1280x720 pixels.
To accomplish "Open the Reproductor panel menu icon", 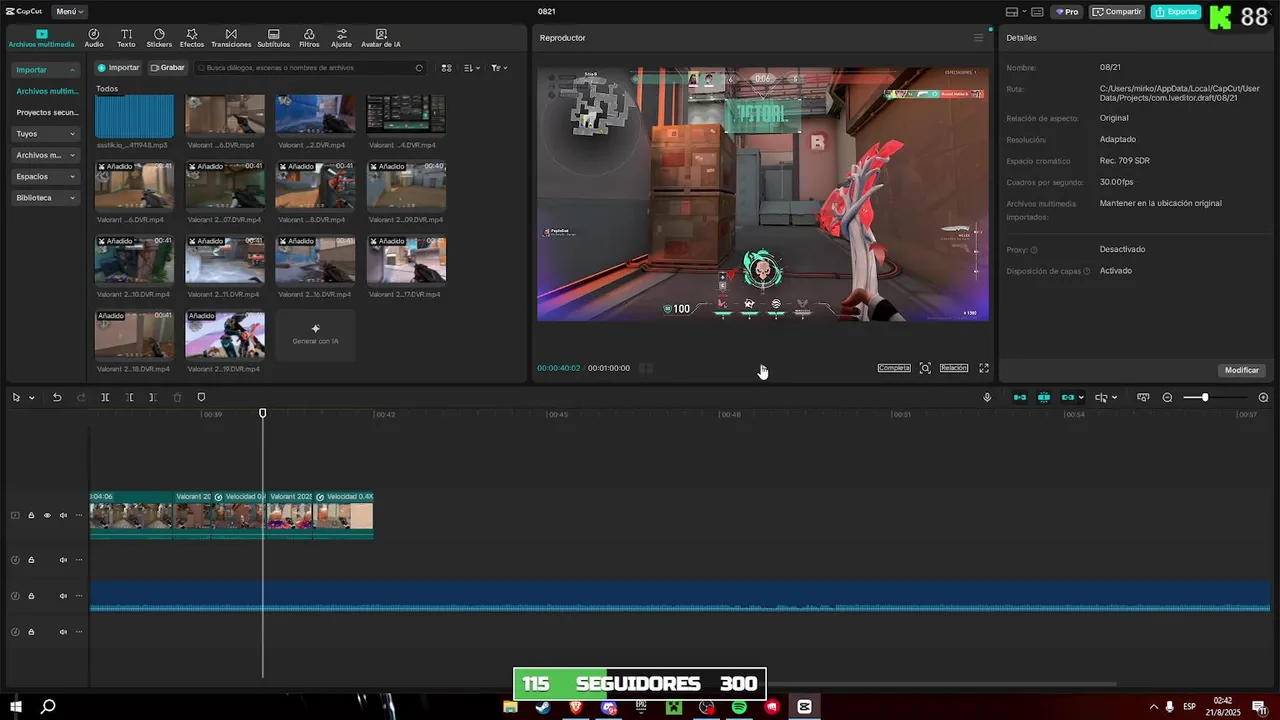I will [x=978, y=38].
